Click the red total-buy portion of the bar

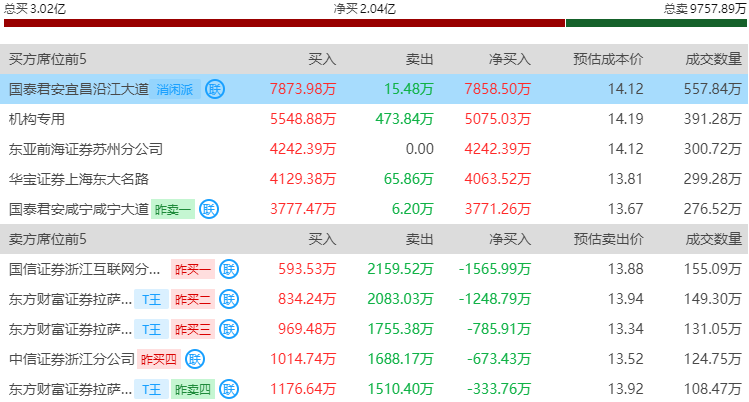coord(284,23)
